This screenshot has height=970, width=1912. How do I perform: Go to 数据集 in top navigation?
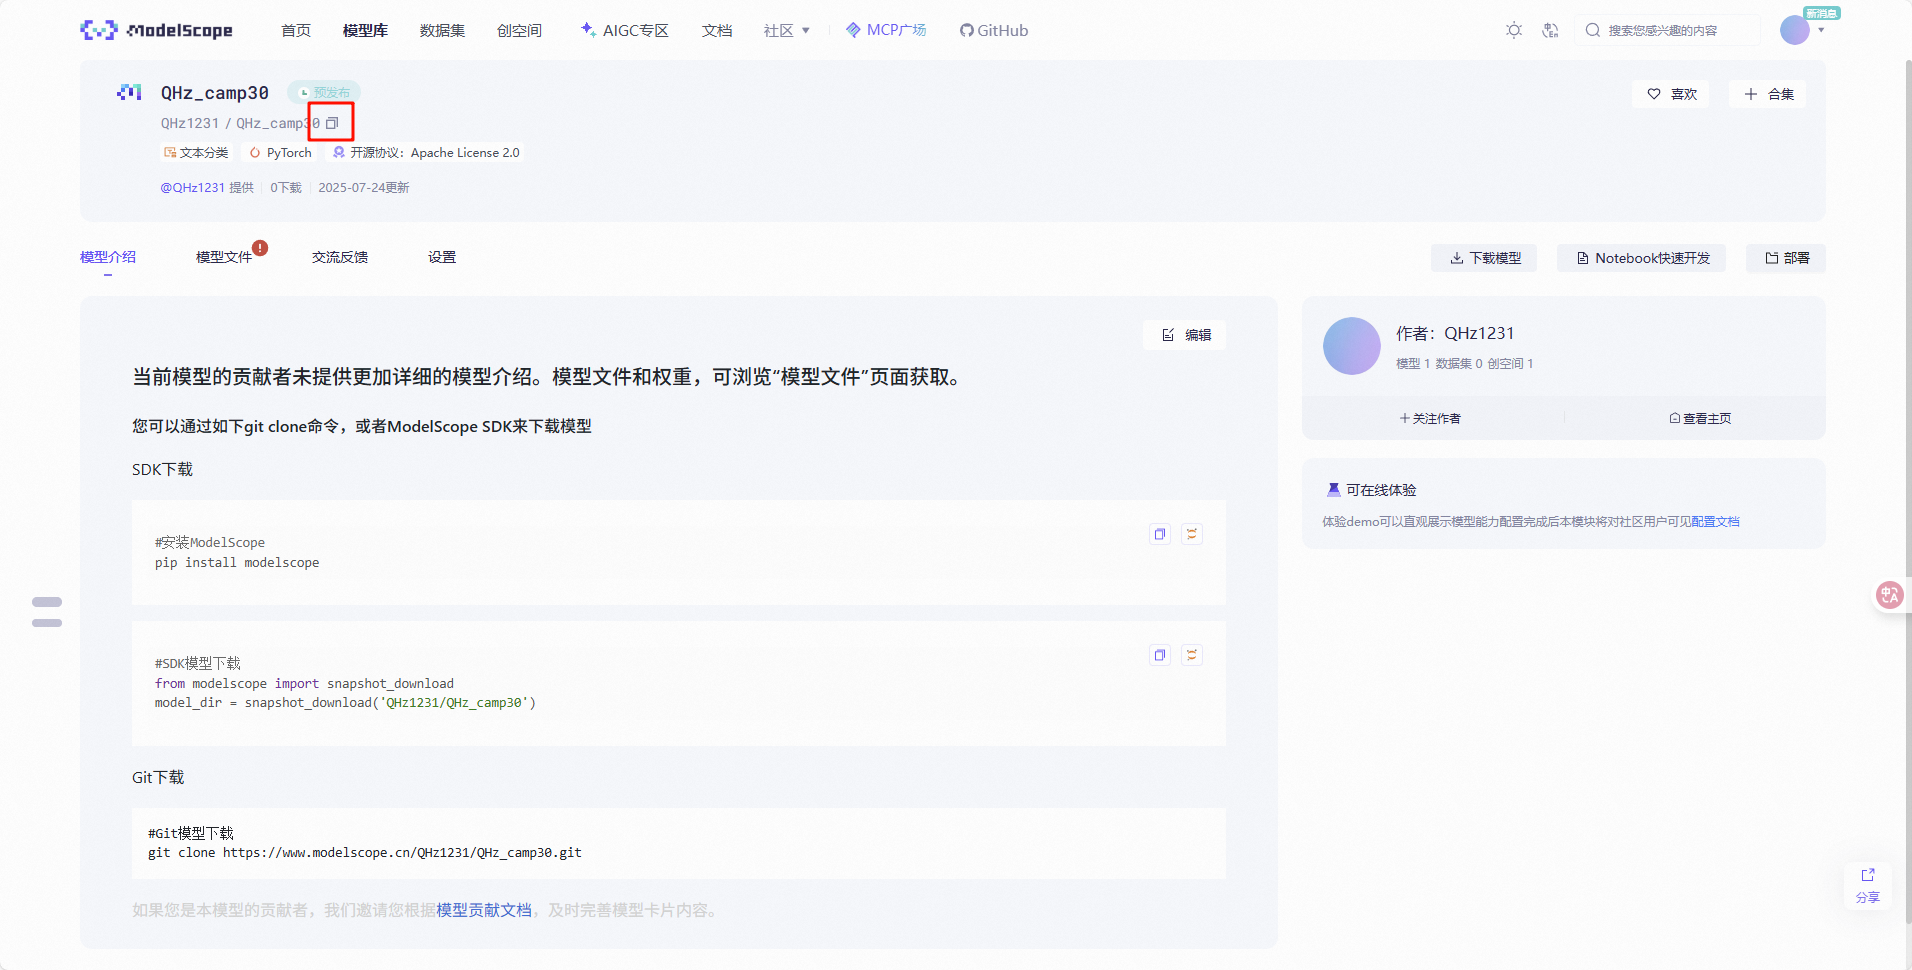click(442, 31)
